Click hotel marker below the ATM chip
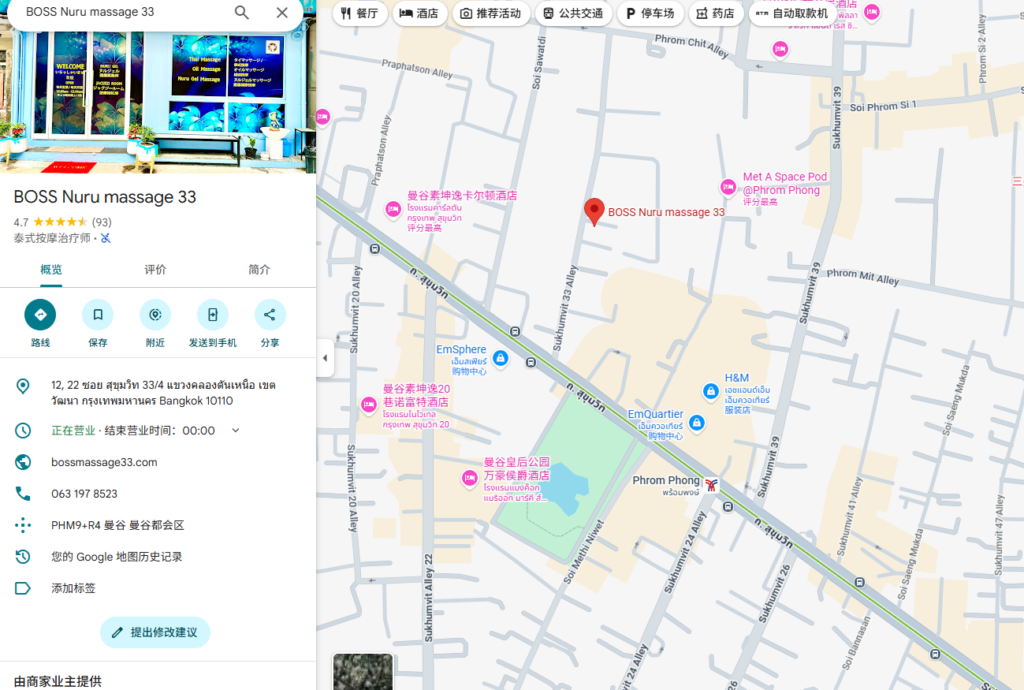This screenshot has height=690, width=1024. click(780, 48)
